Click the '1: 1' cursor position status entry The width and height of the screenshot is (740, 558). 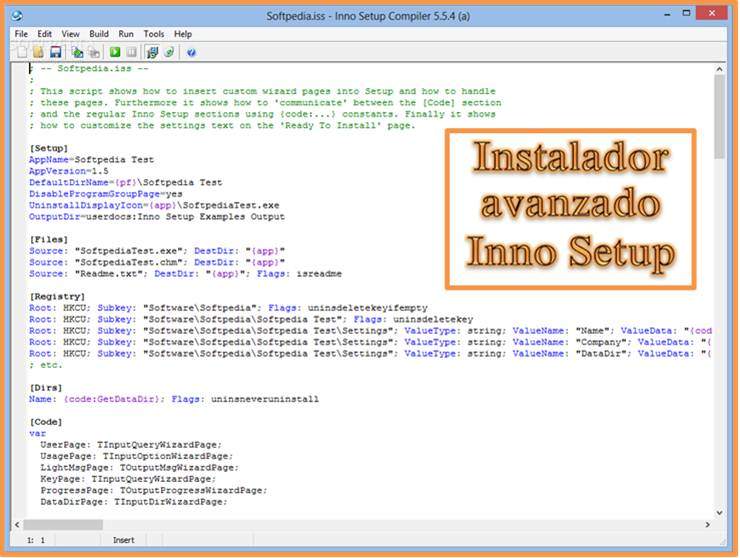coord(36,540)
